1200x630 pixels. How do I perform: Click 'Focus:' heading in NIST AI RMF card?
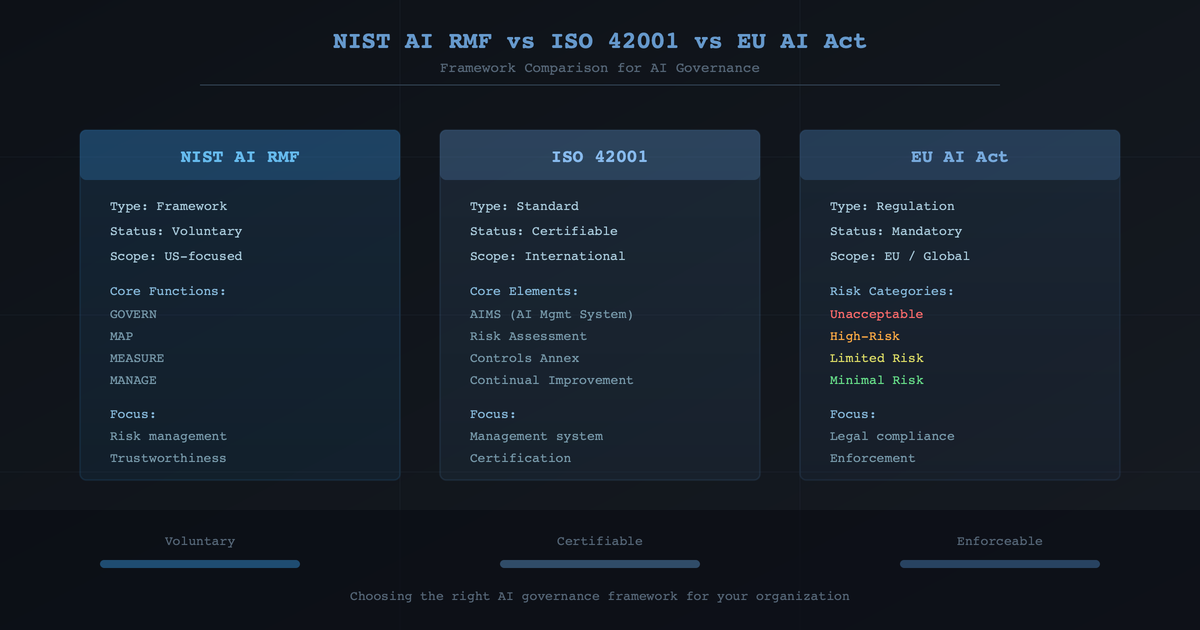[x=133, y=414]
